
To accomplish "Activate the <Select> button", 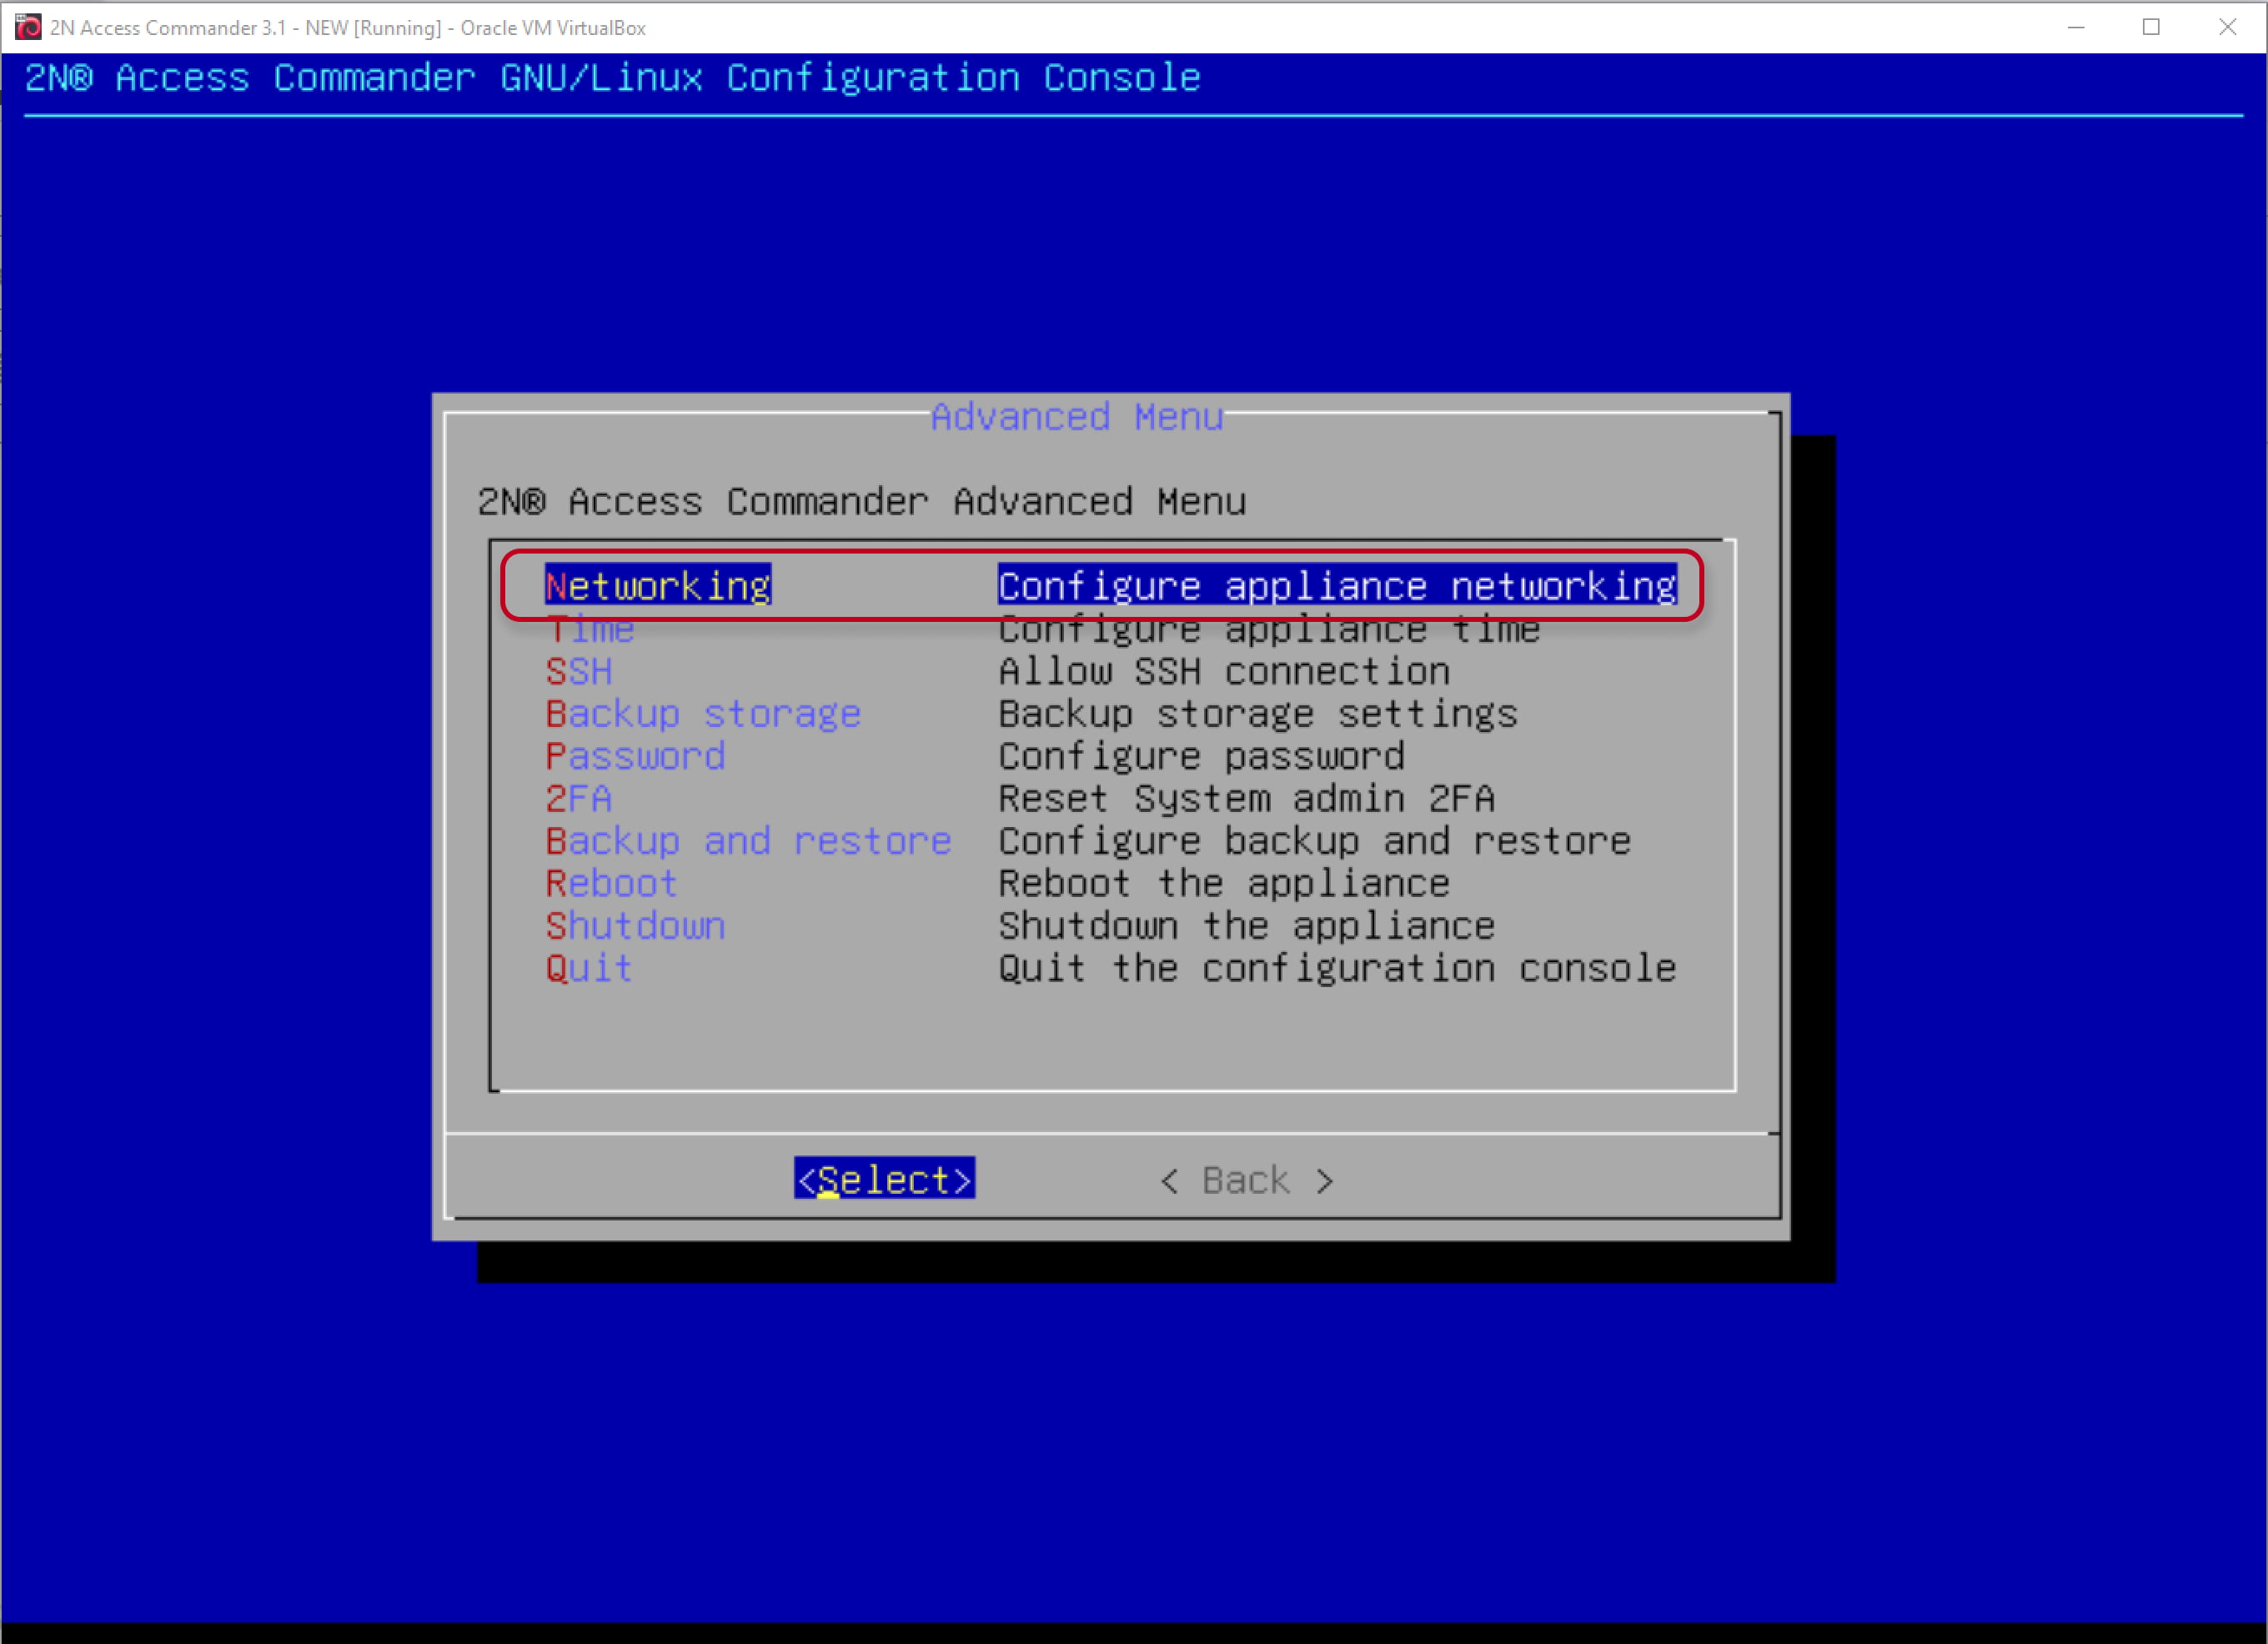I will 885,1180.
